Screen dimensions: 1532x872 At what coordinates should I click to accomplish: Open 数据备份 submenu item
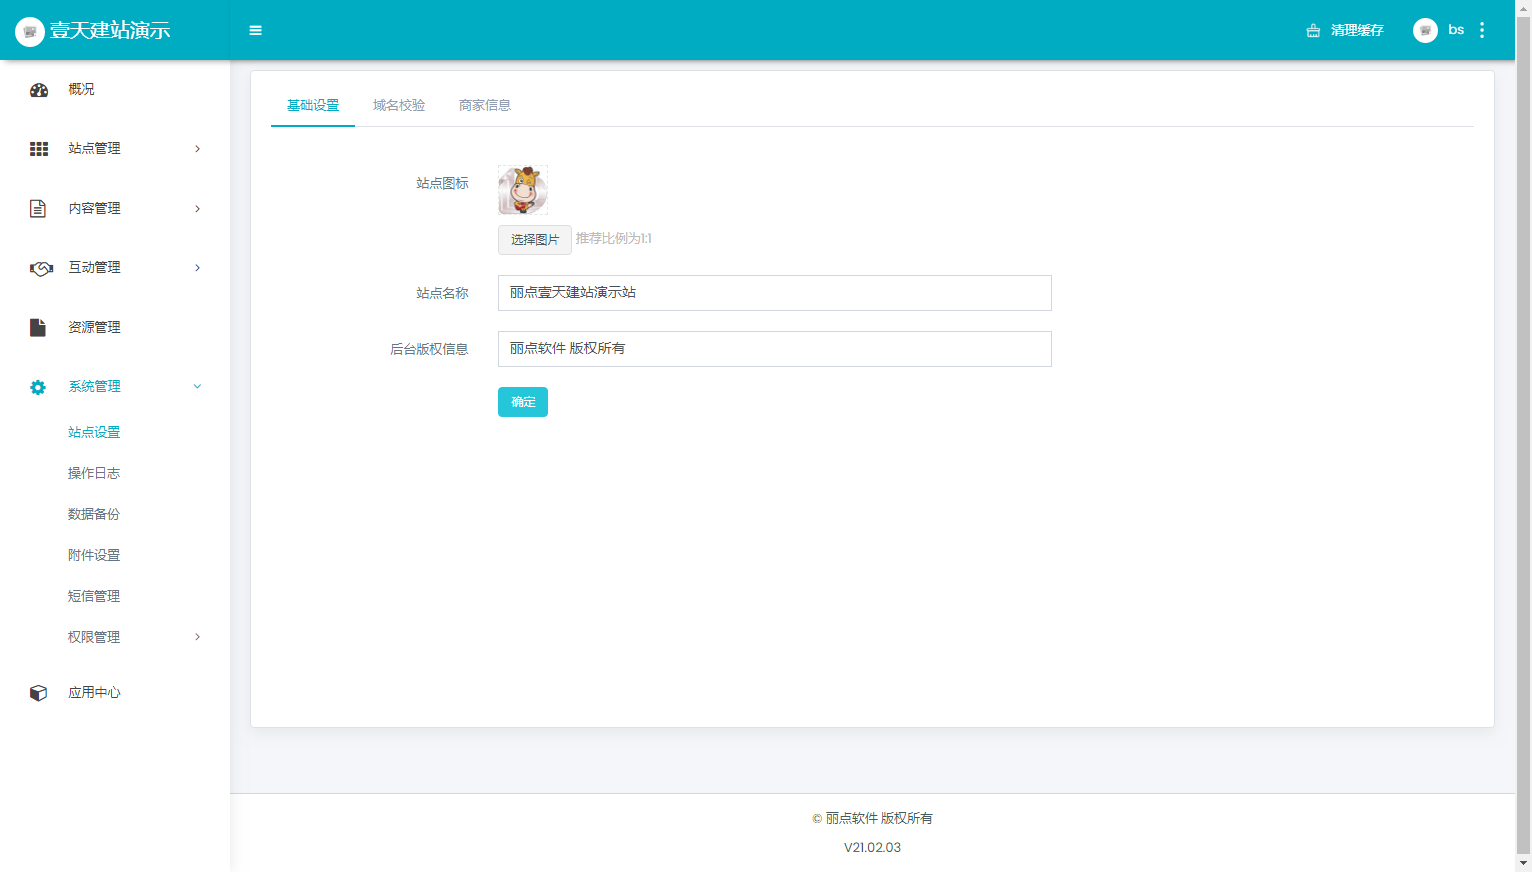94,514
